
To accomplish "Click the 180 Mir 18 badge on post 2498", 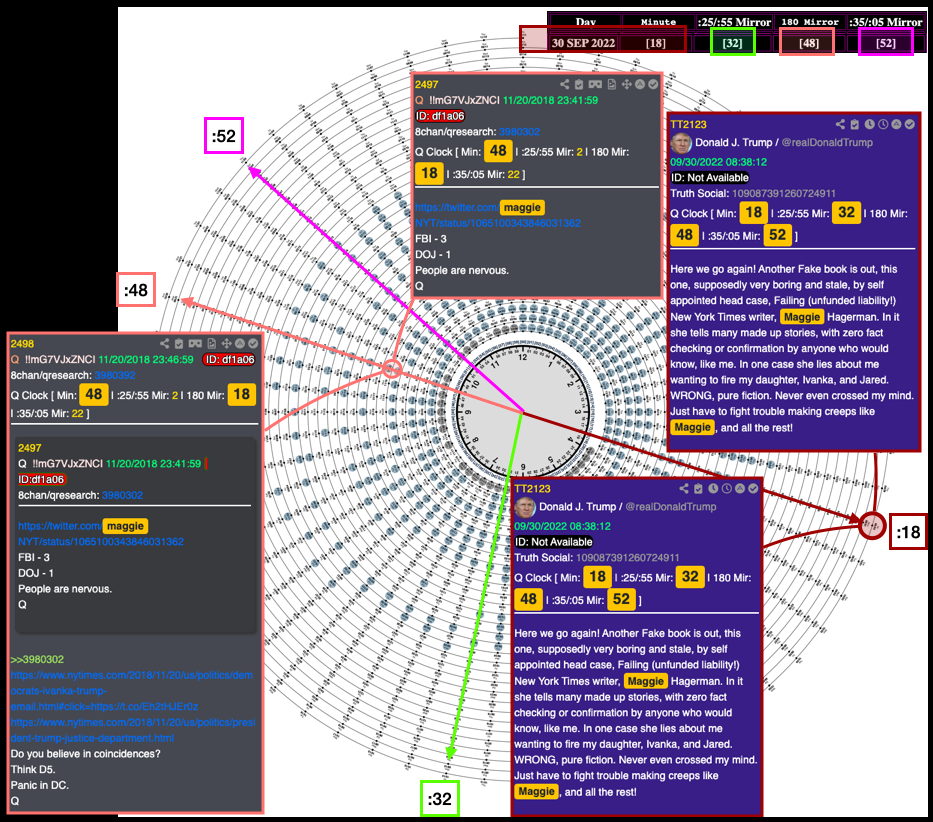I will coord(241,394).
